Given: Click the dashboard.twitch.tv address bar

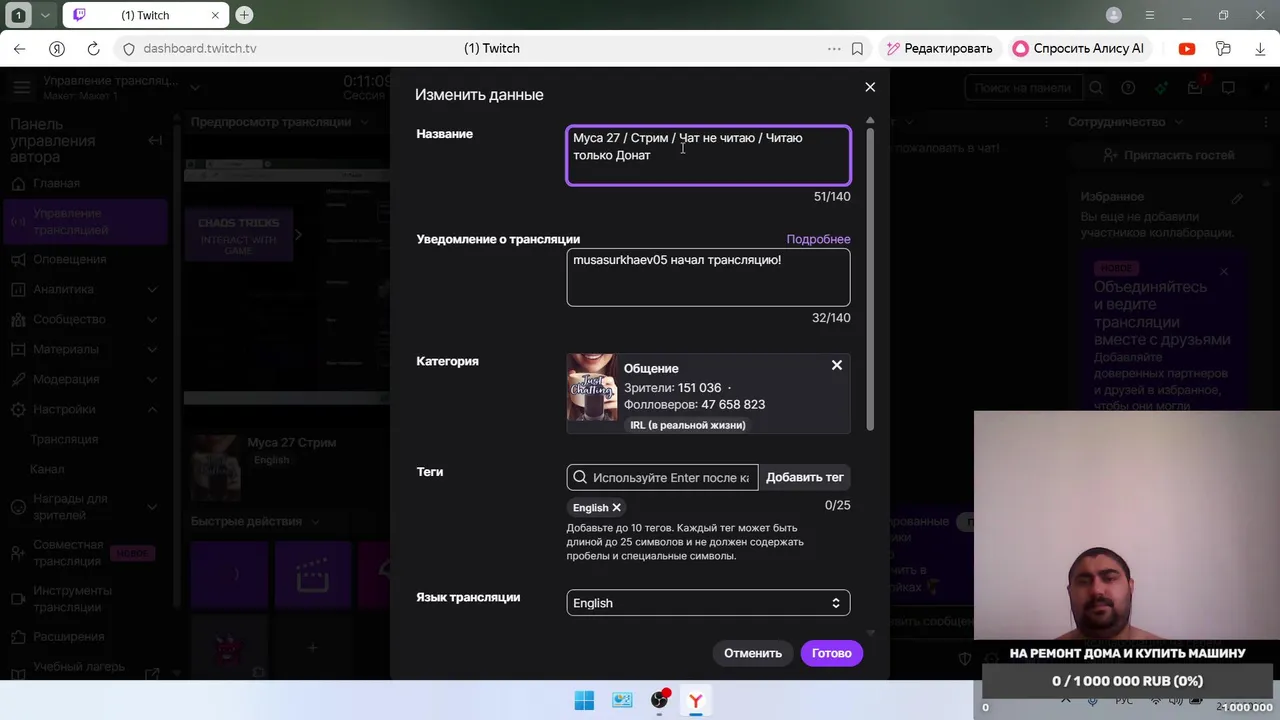Looking at the screenshot, I should pyautogui.click(x=199, y=48).
